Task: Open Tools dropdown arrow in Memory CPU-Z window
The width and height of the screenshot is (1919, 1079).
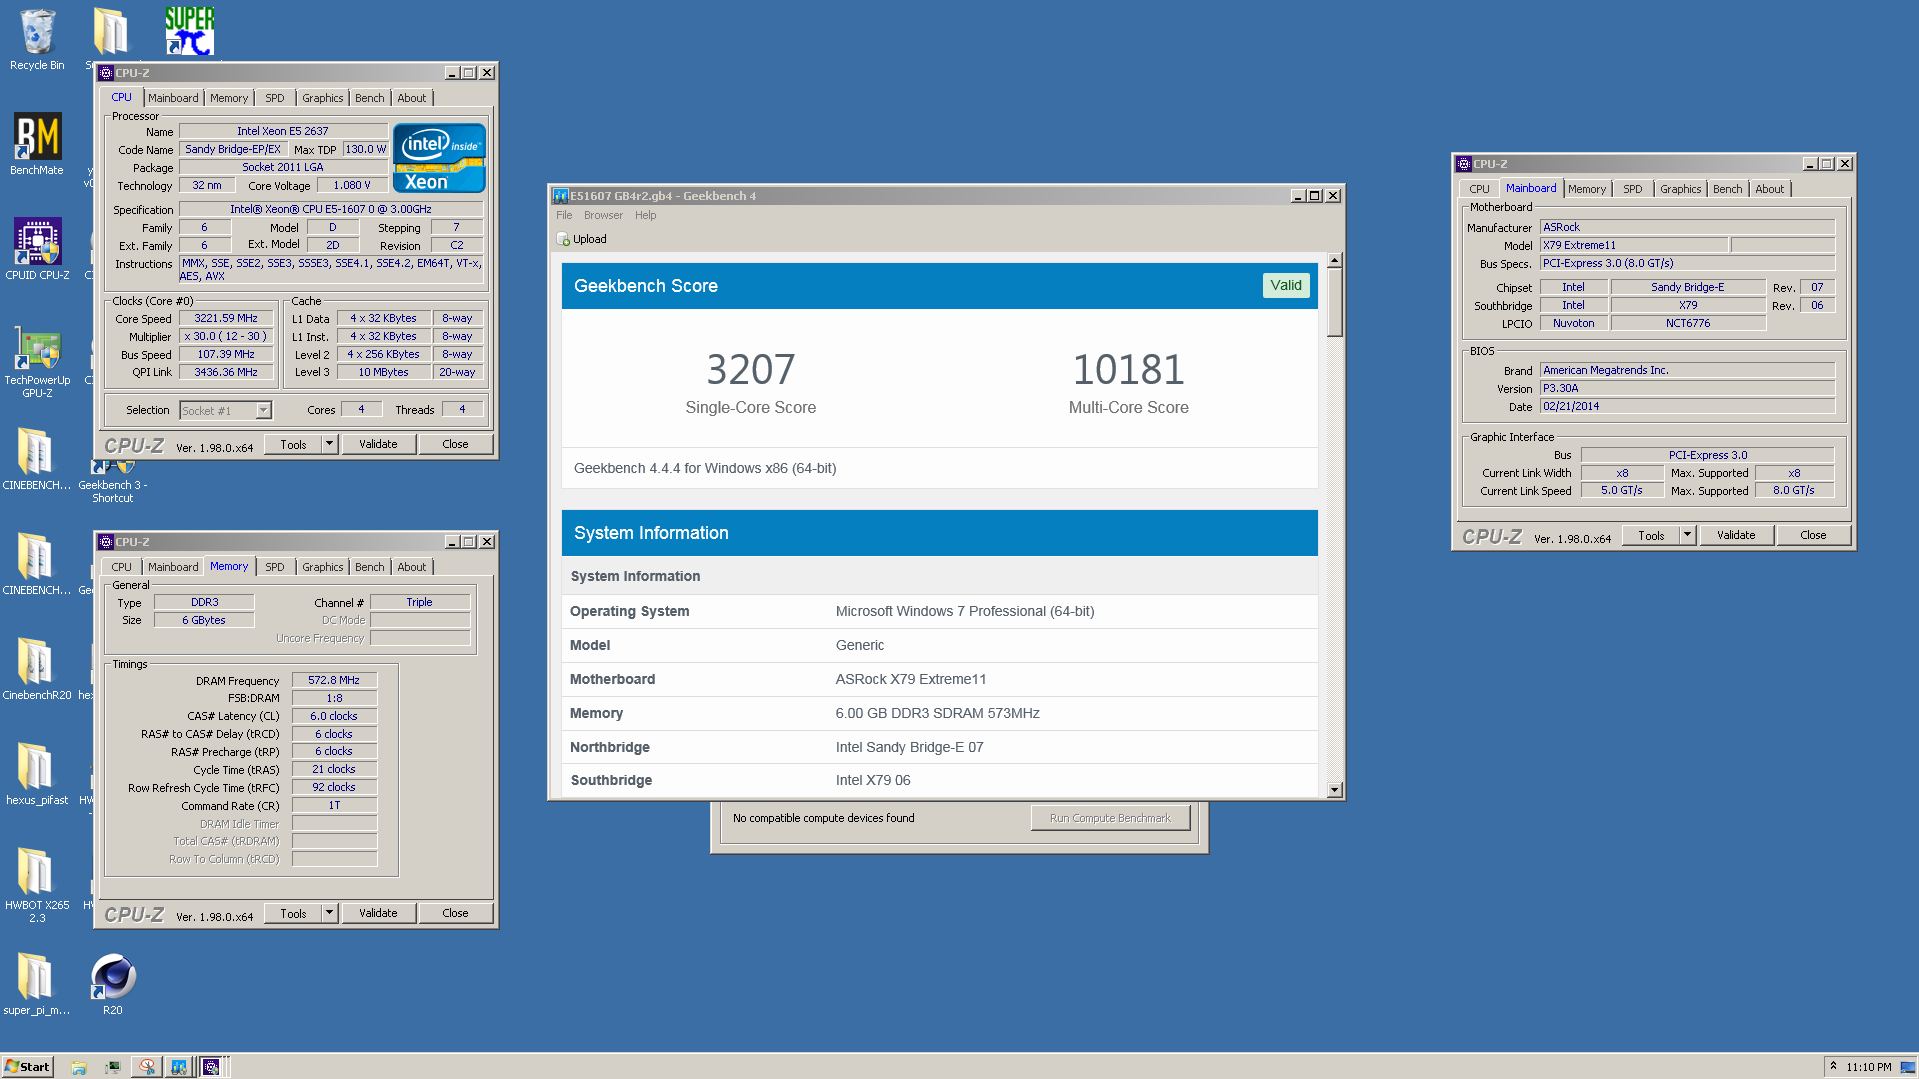Action: click(329, 913)
